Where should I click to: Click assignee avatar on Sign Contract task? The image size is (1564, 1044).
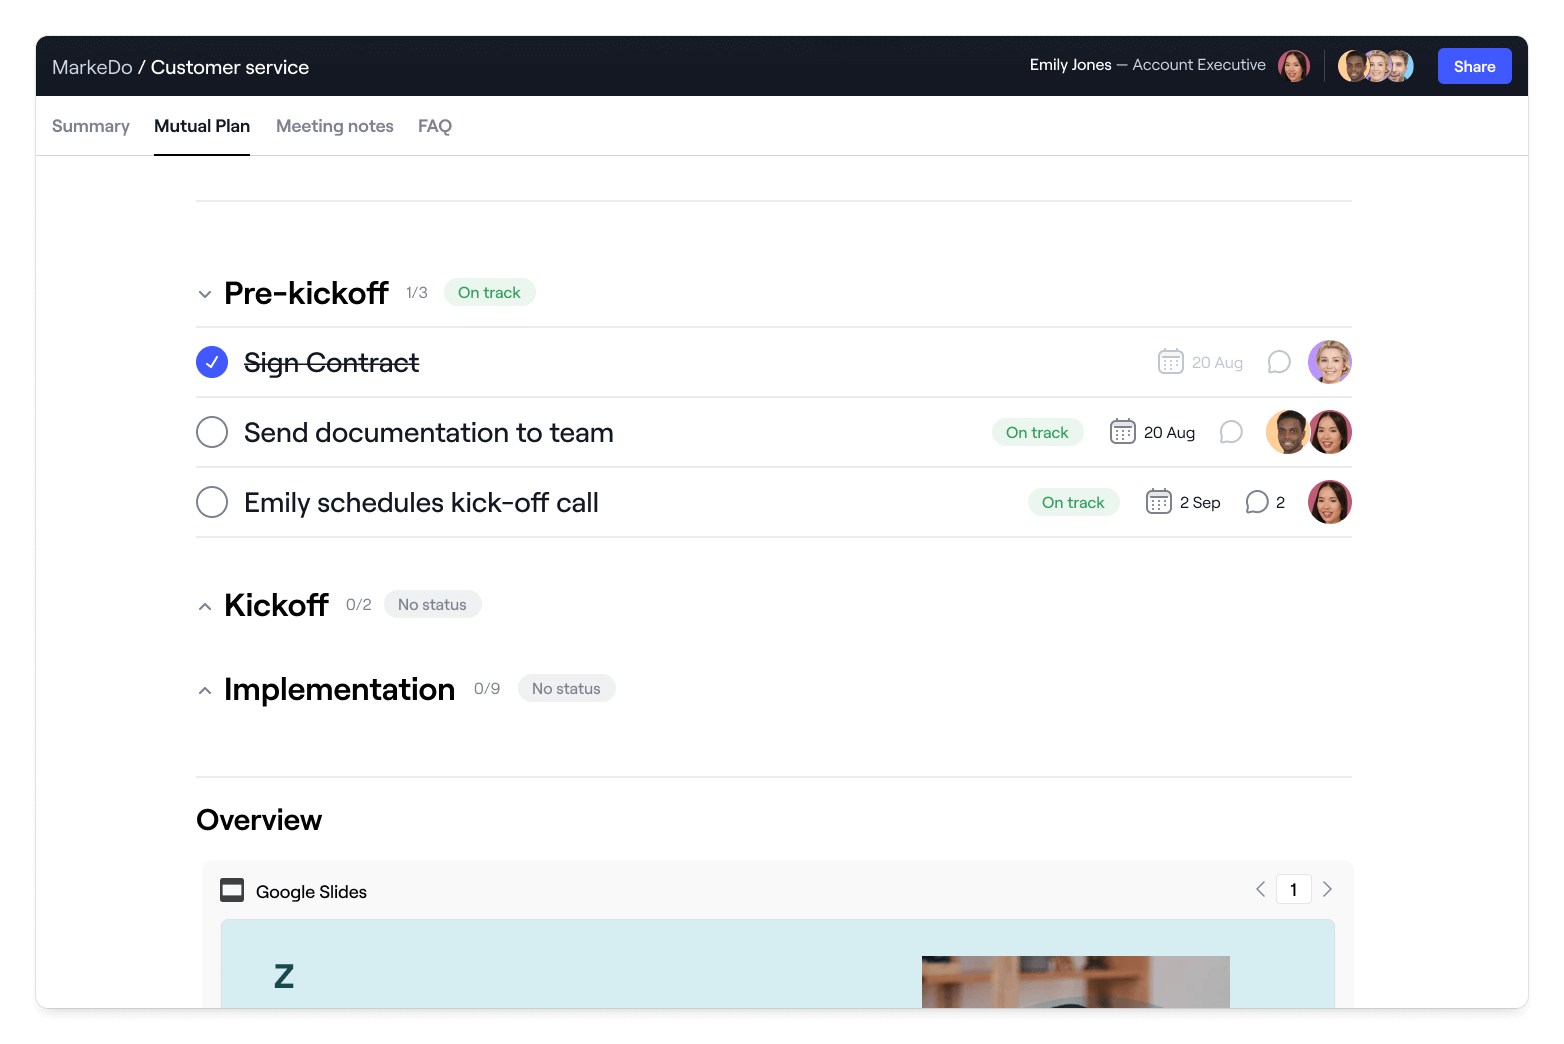[x=1330, y=361]
